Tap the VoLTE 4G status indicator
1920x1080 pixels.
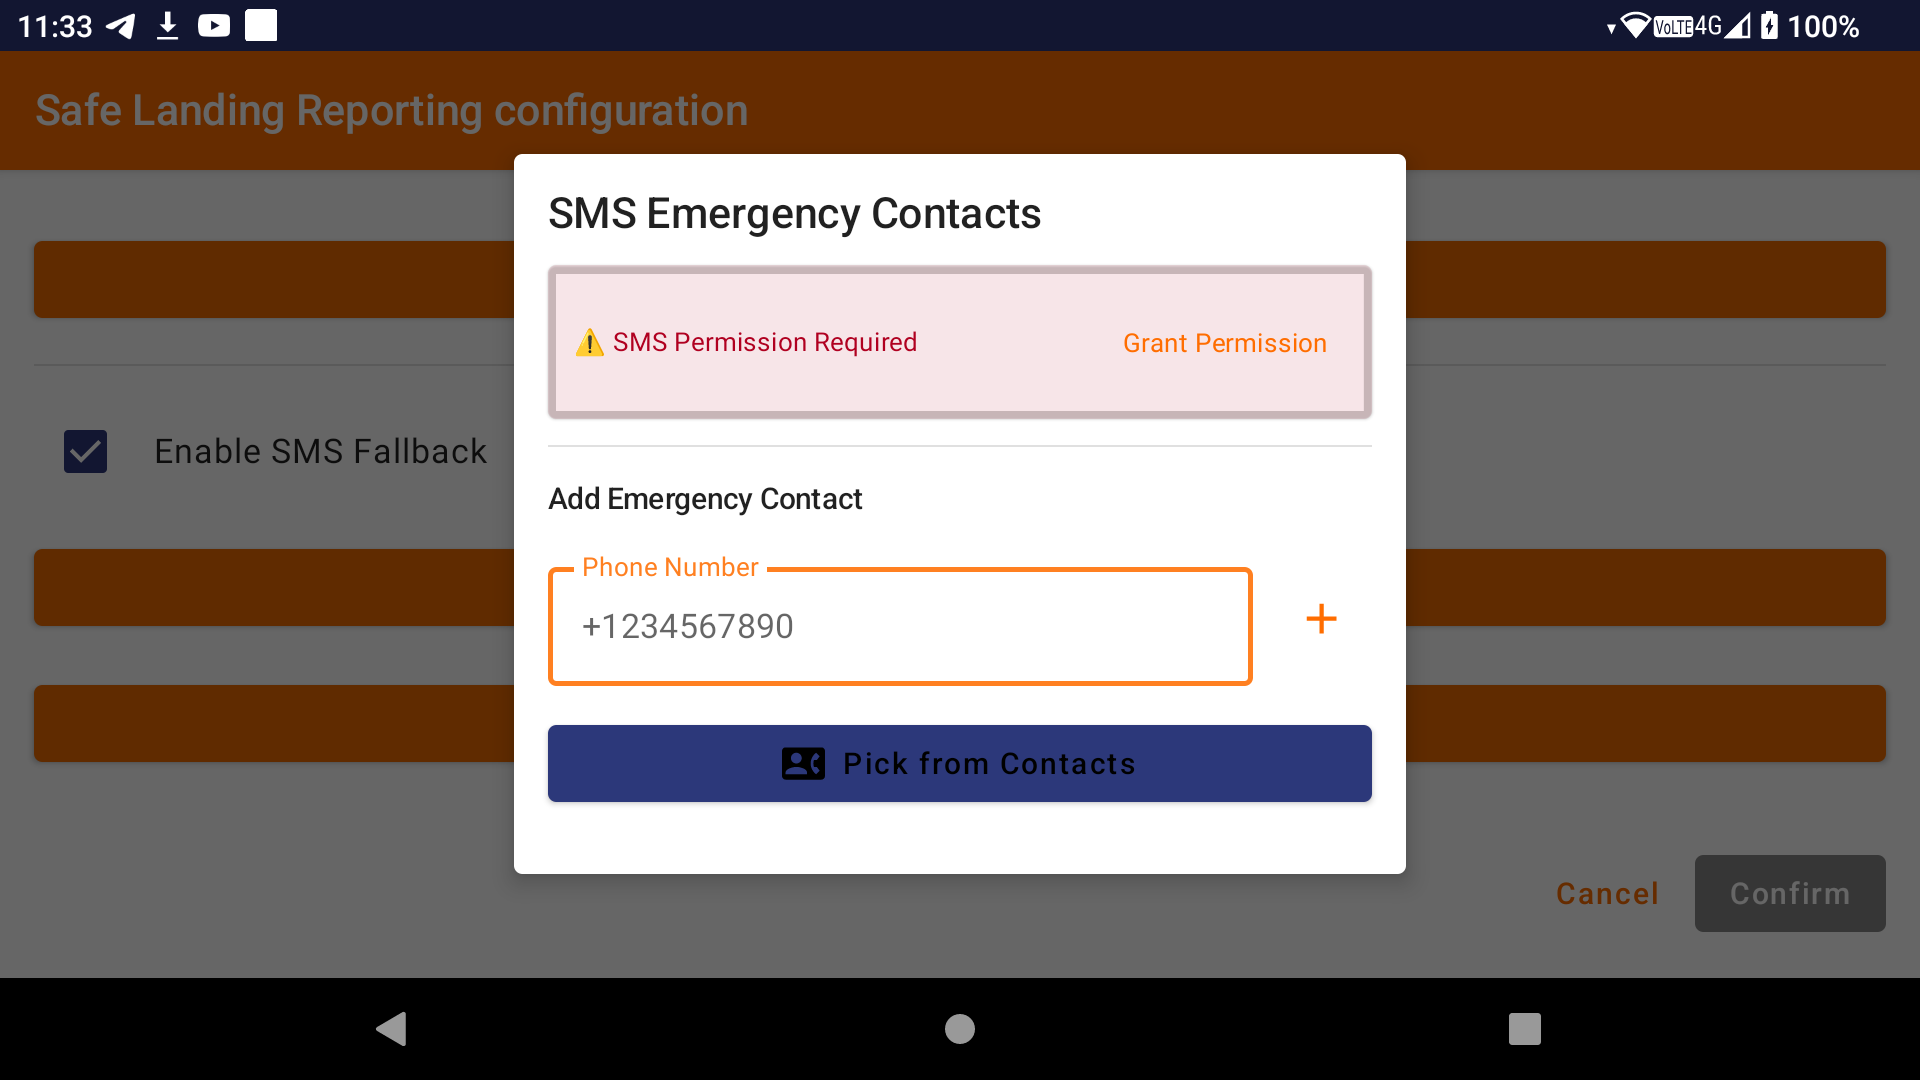1688,26
